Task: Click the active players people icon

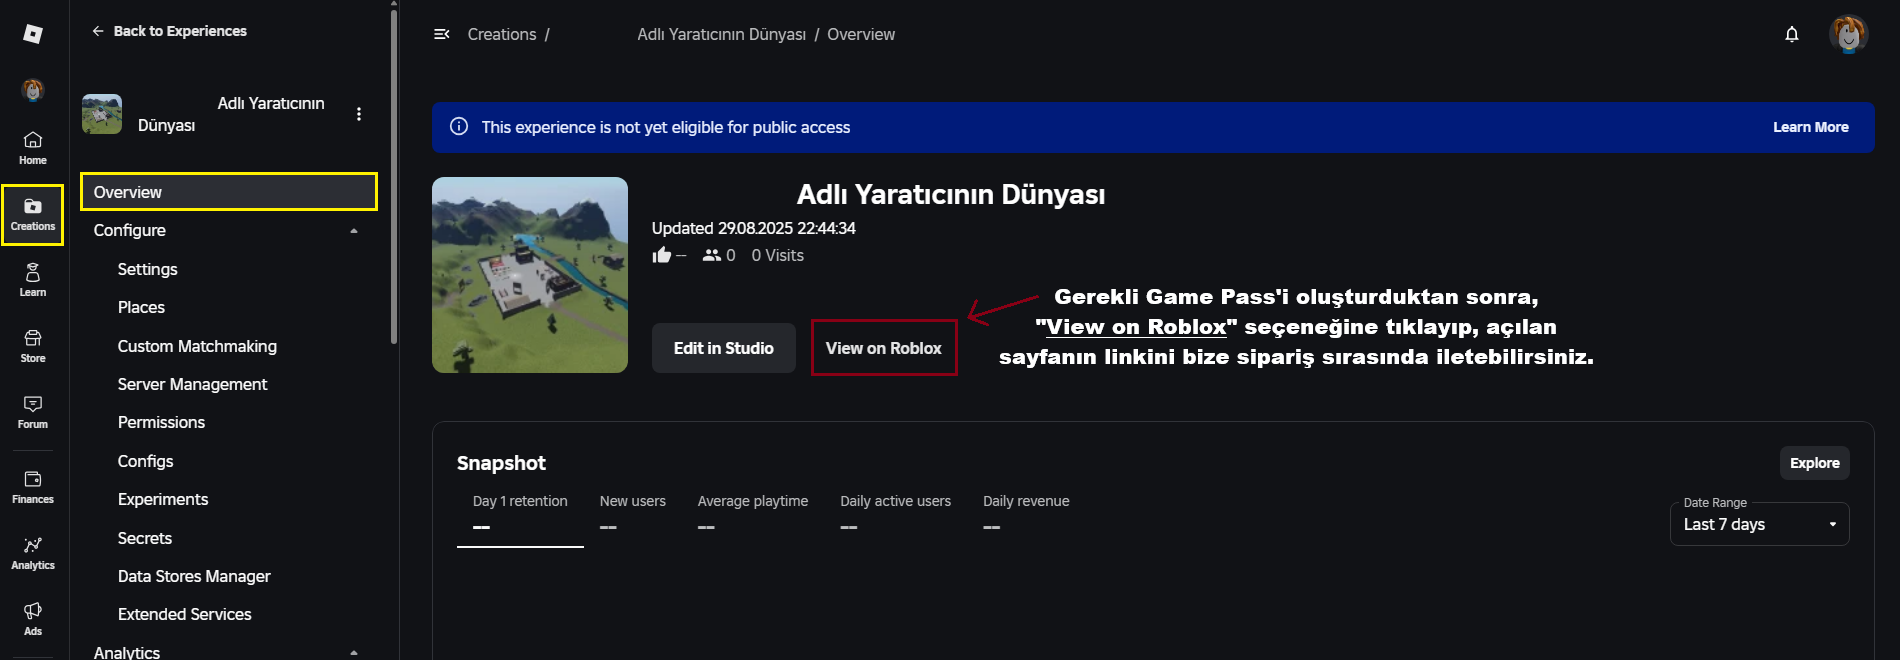Action: point(712,256)
